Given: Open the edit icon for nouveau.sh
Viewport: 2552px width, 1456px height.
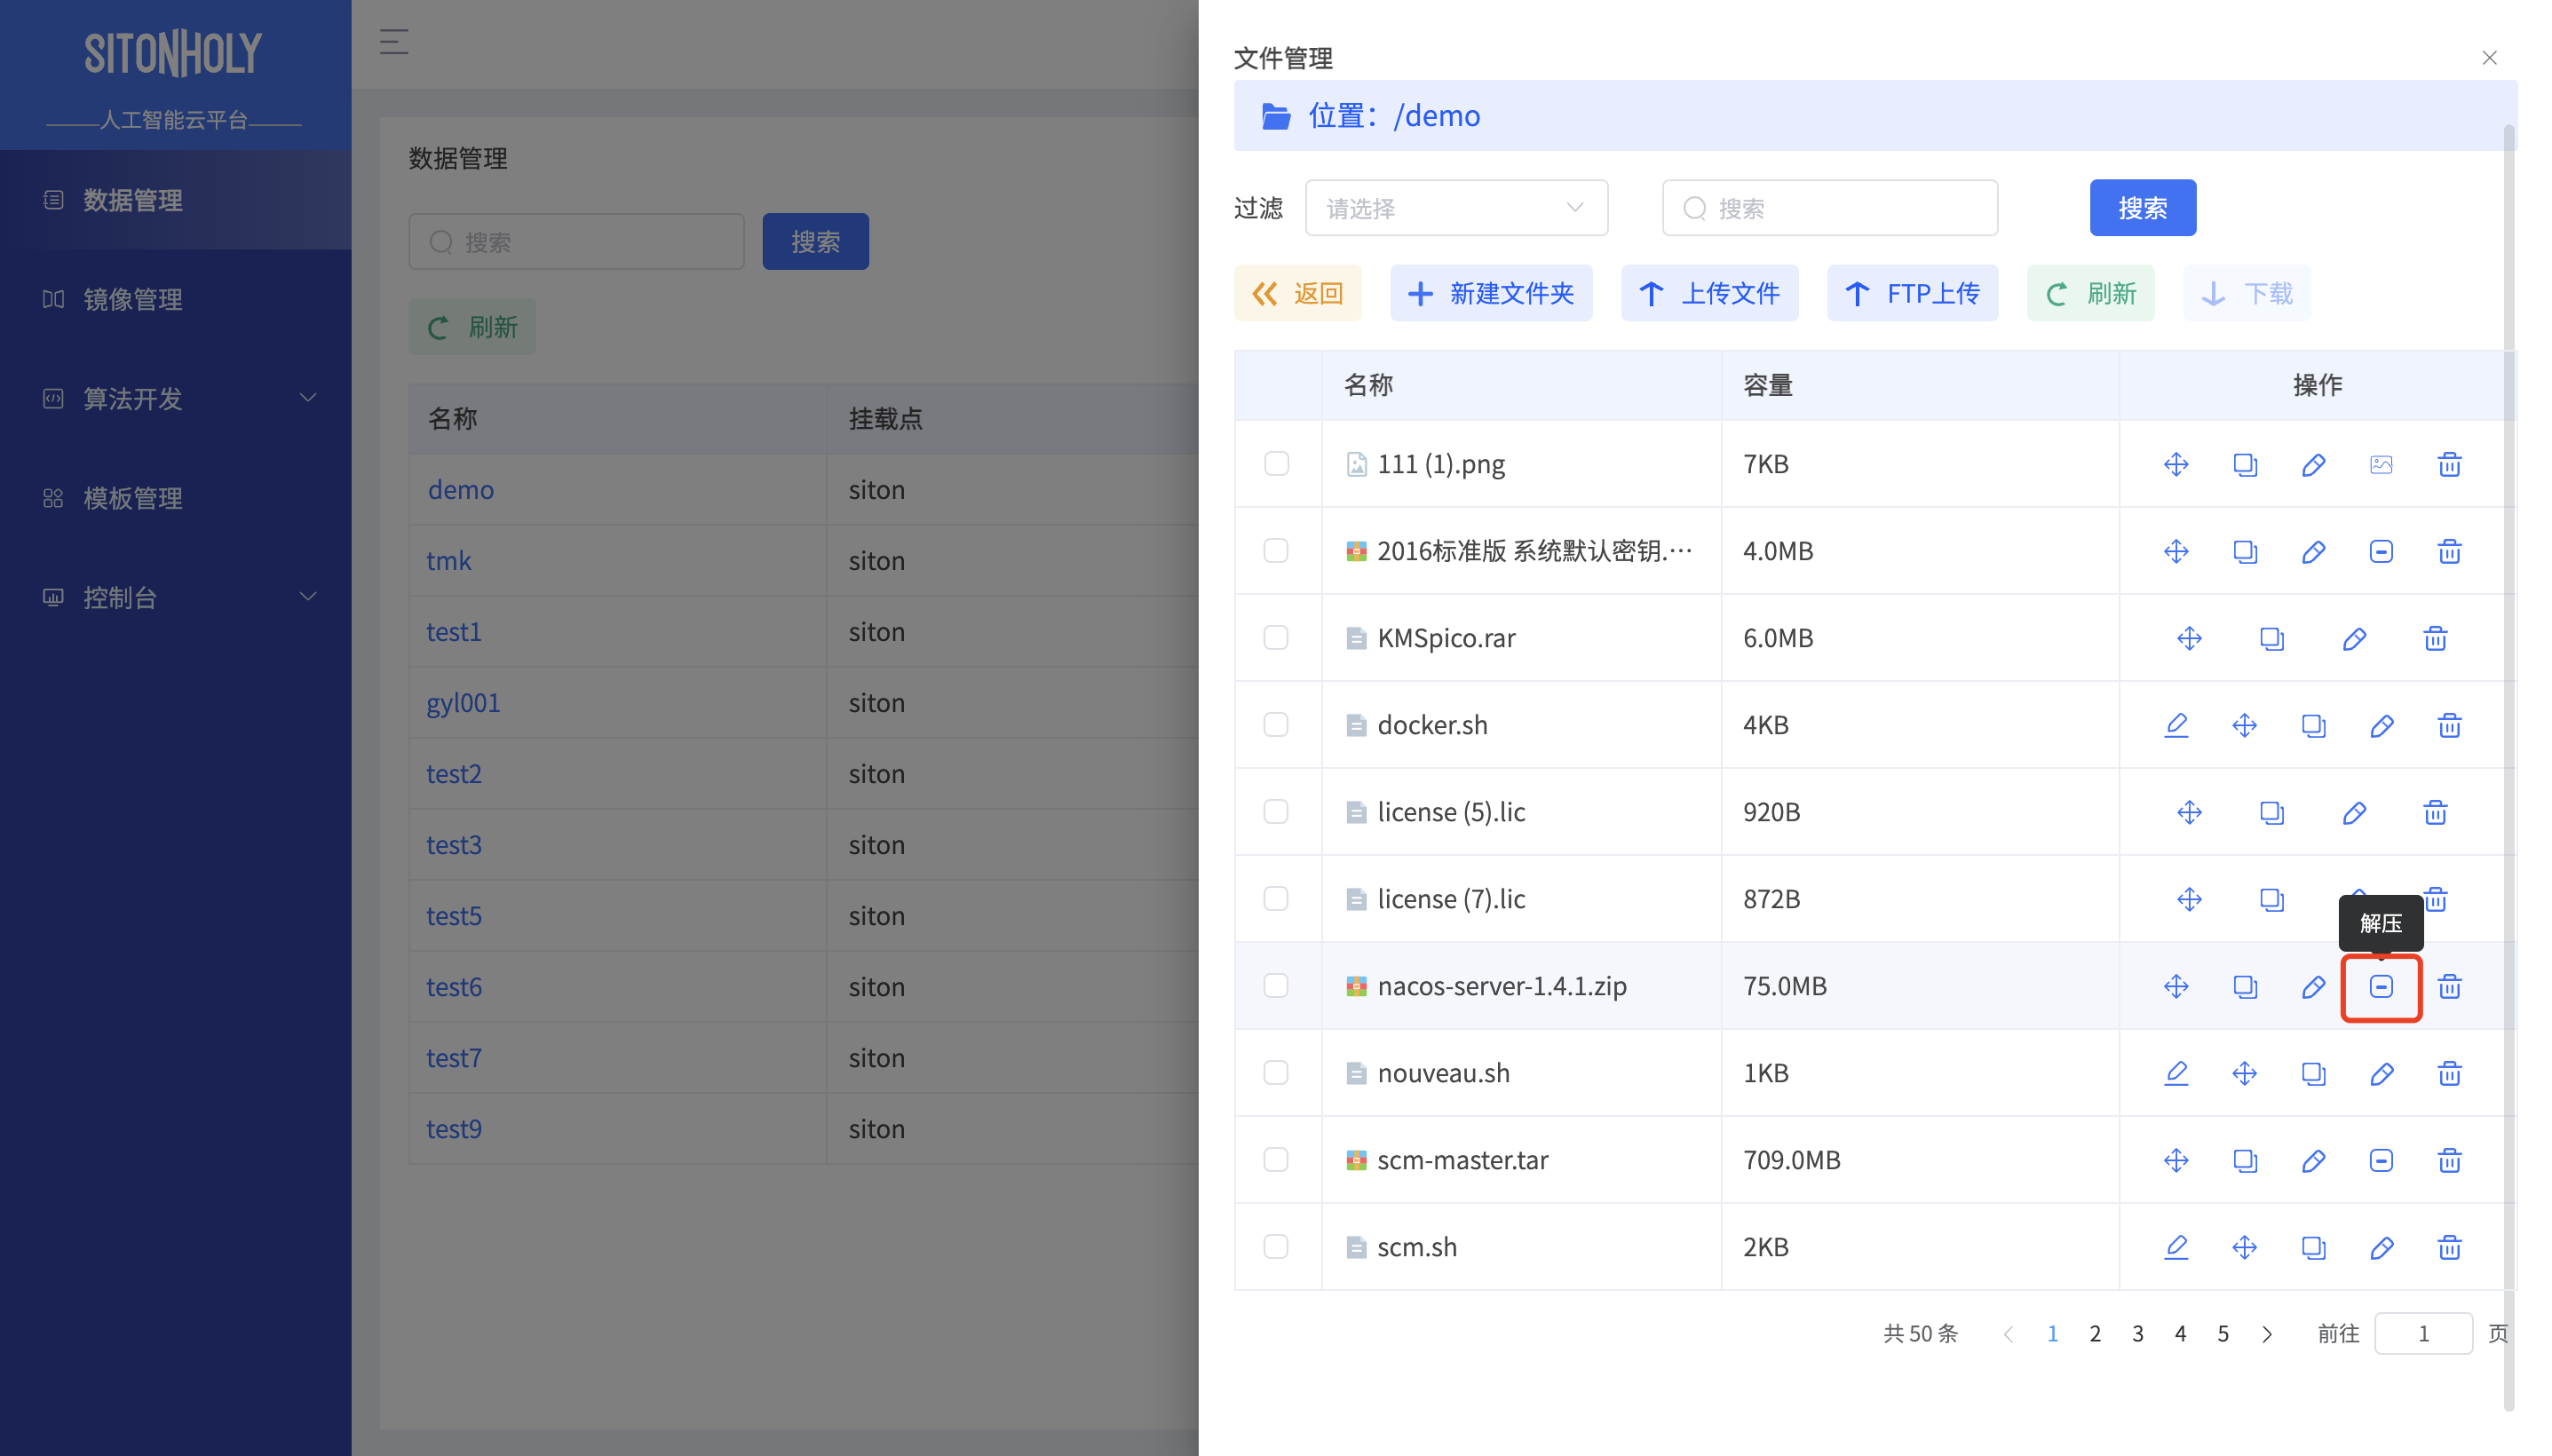Looking at the screenshot, I should click(2176, 1073).
